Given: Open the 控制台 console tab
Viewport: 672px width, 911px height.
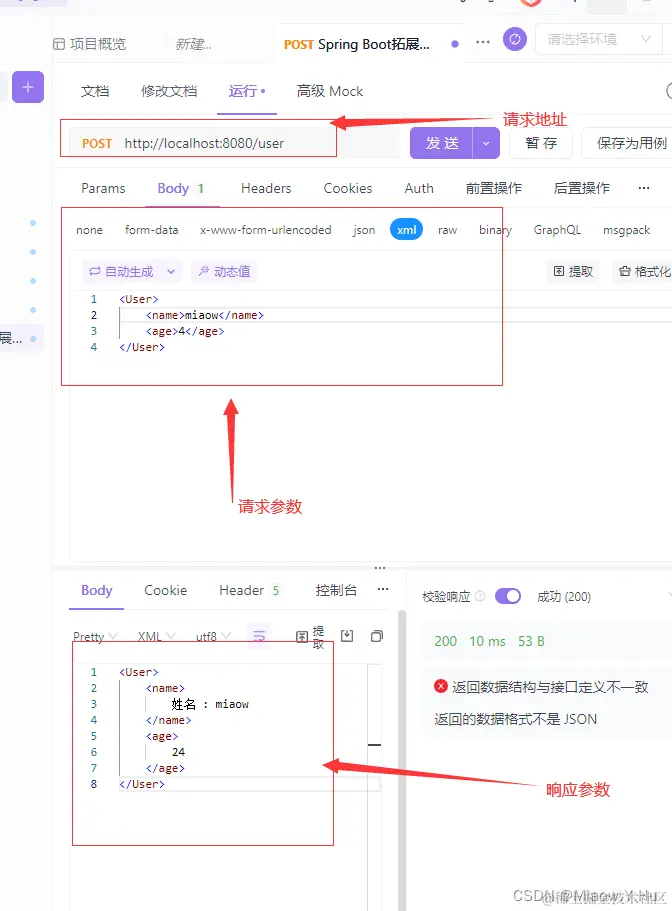Looking at the screenshot, I should [336, 590].
